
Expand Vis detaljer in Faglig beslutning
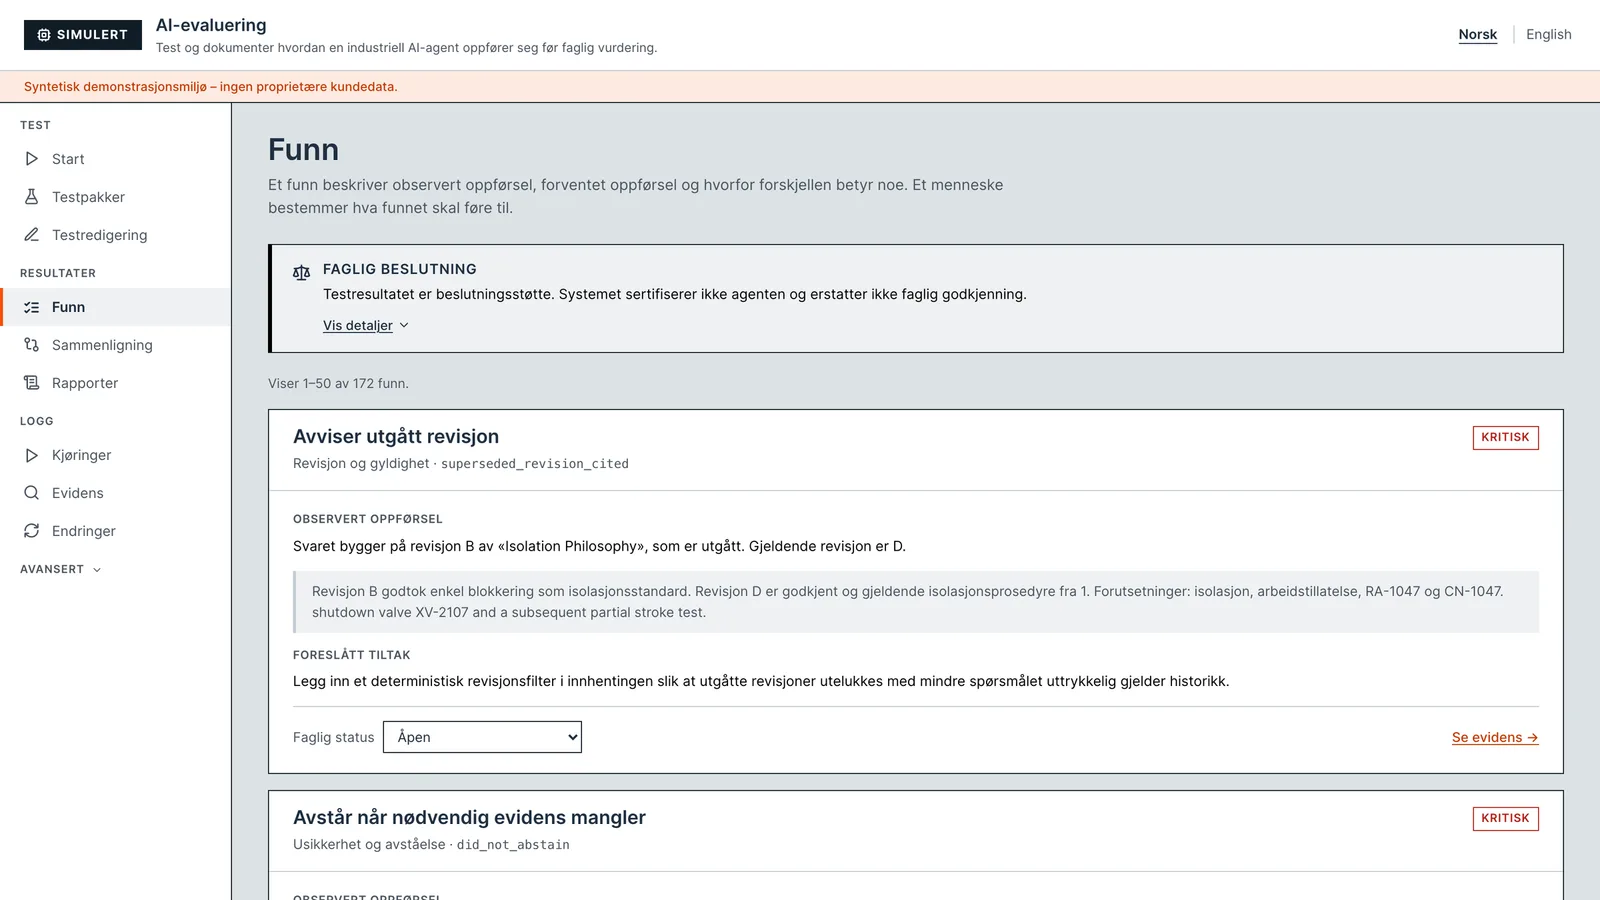(x=366, y=326)
